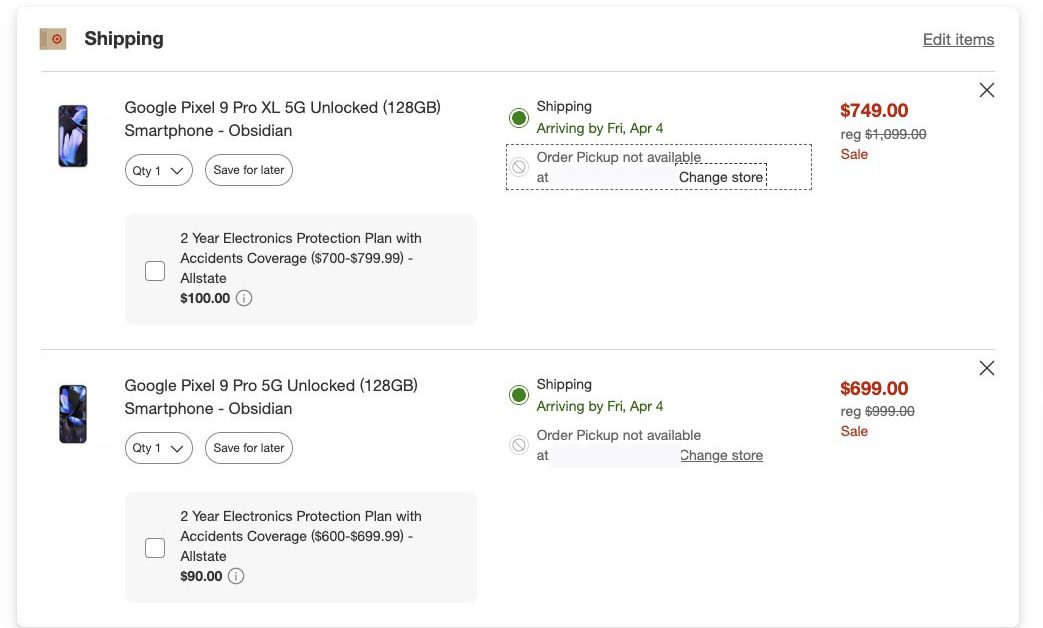Select Shipping radio for Pixel 9 Pro XL
This screenshot has height=628, width=1043.
[x=518, y=118]
